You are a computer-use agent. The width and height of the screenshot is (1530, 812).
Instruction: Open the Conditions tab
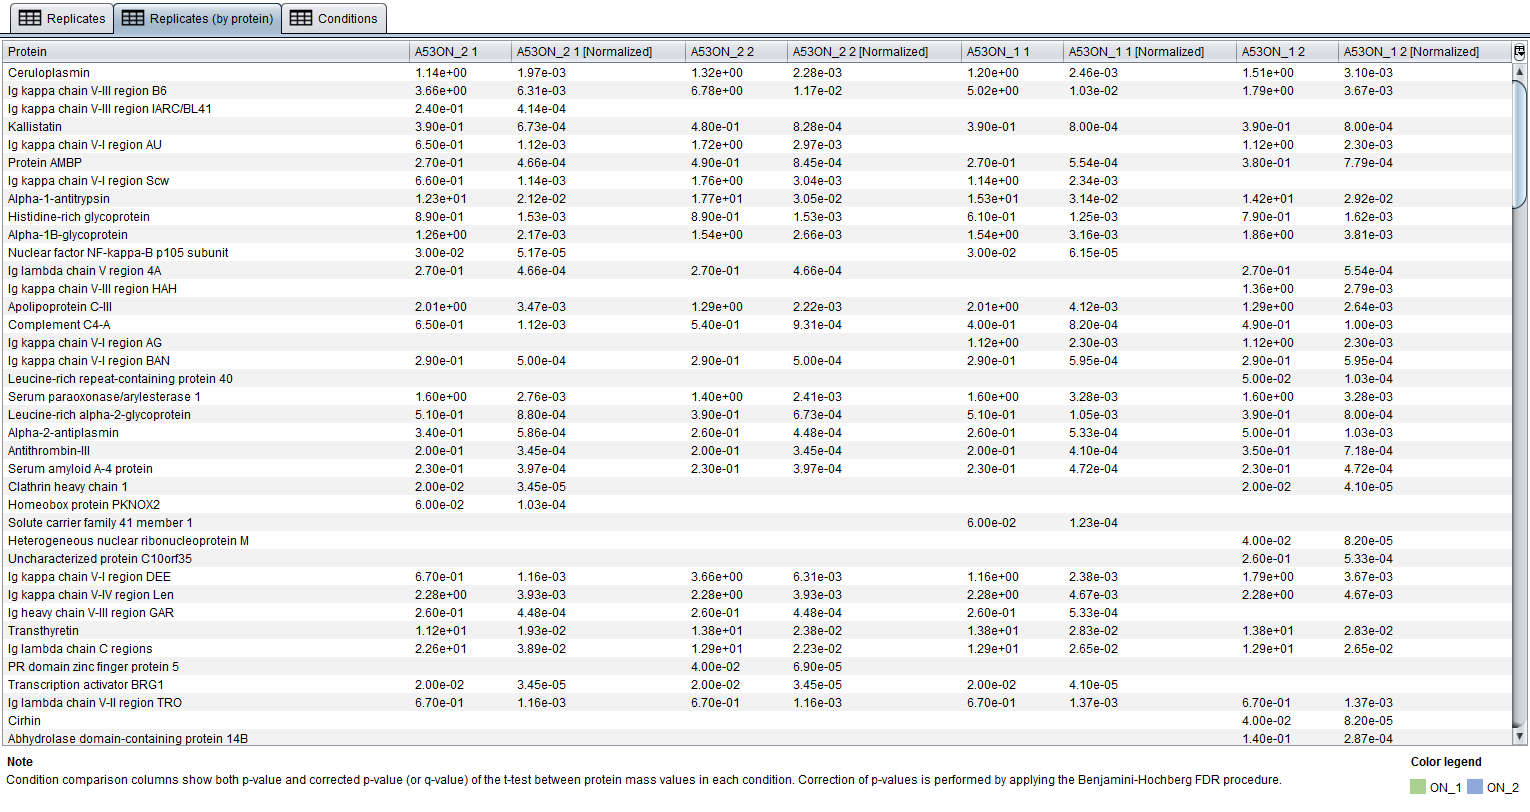point(334,18)
